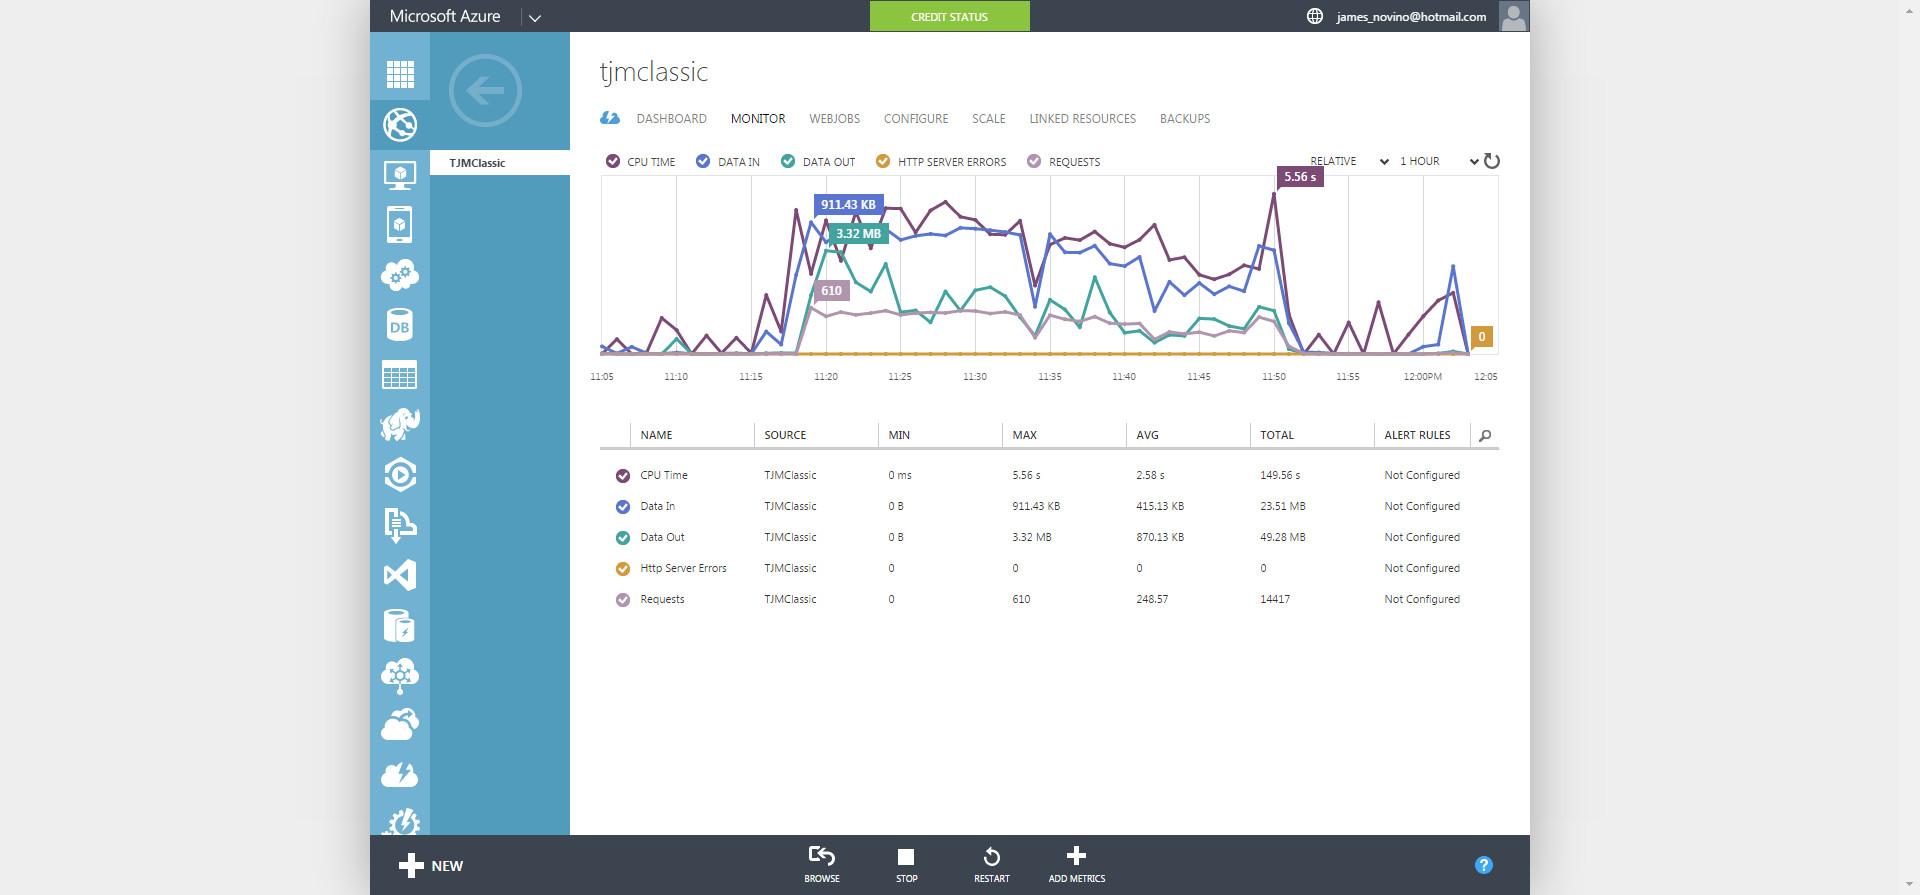
Task: Click CPU Time 'Not Configured' alert cell
Action: pos(1422,476)
